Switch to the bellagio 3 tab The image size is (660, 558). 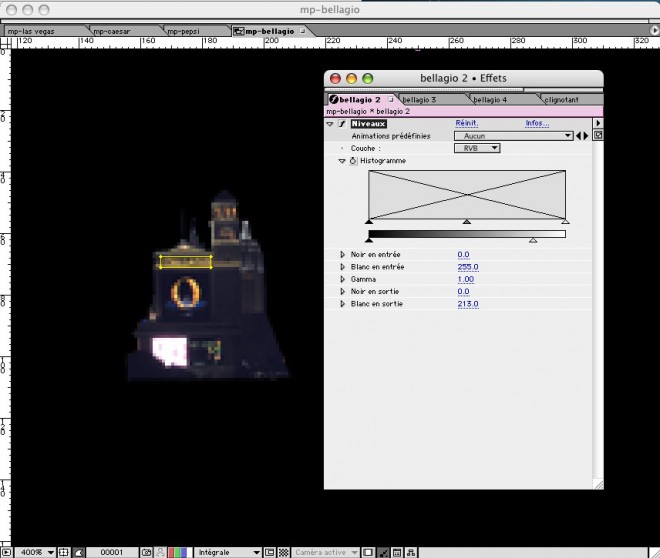[421, 99]
